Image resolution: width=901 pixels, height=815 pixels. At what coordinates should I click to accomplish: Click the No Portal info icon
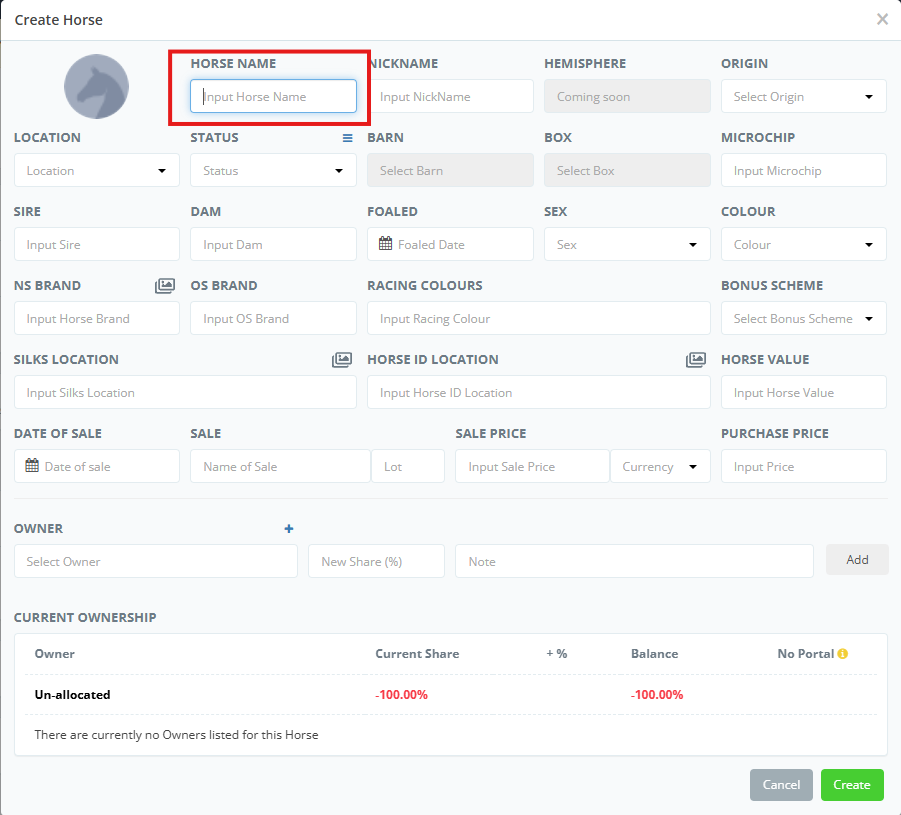coord(843,654)
